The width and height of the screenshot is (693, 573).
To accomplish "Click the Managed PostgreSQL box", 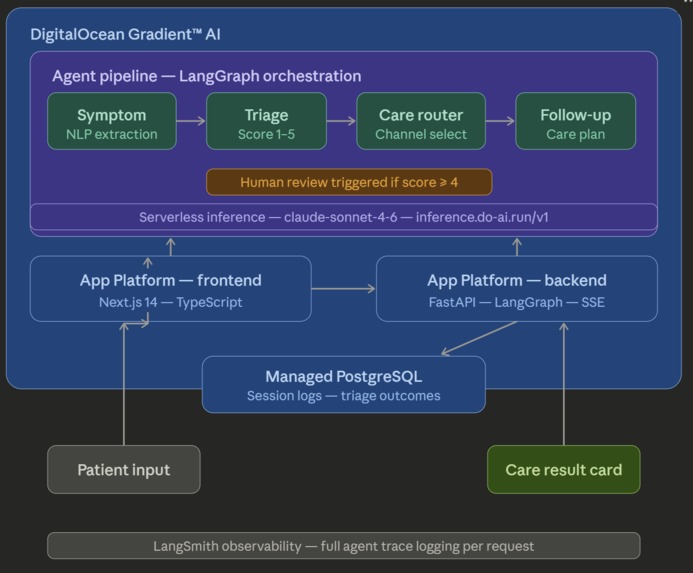I will point(344,385).
